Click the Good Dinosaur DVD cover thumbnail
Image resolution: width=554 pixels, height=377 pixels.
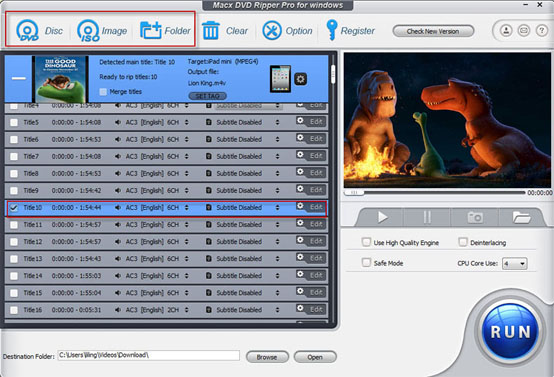(x=60, y=79)
